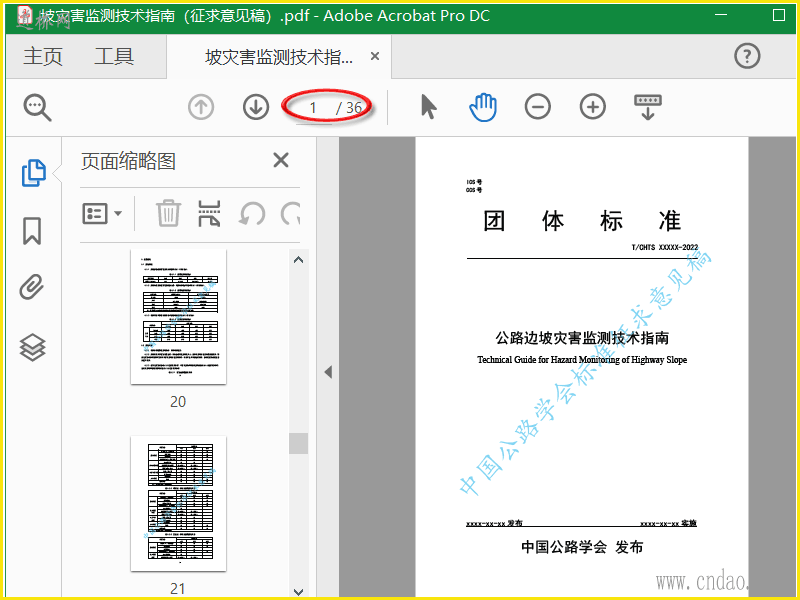
Task: Delete selected pages with trash icon
Action: point(168,213)
